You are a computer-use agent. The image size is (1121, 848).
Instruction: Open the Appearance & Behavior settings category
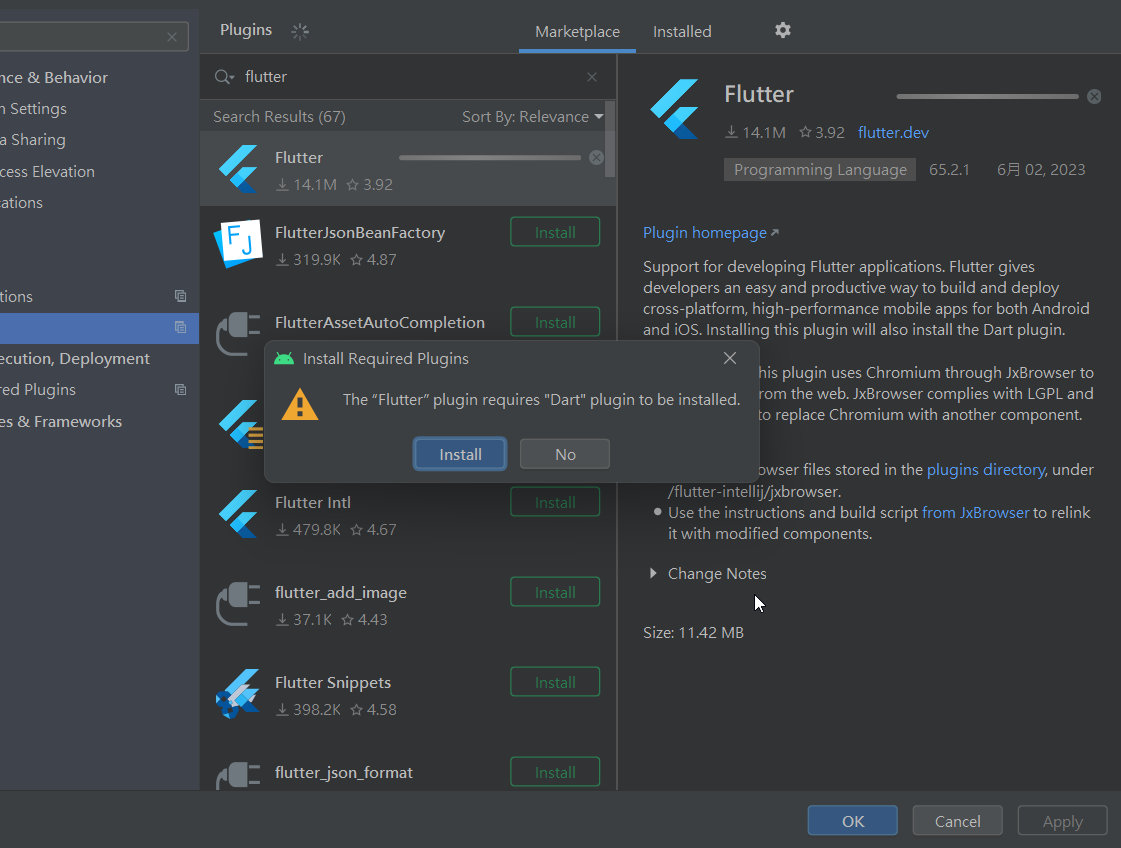point(54,77)
